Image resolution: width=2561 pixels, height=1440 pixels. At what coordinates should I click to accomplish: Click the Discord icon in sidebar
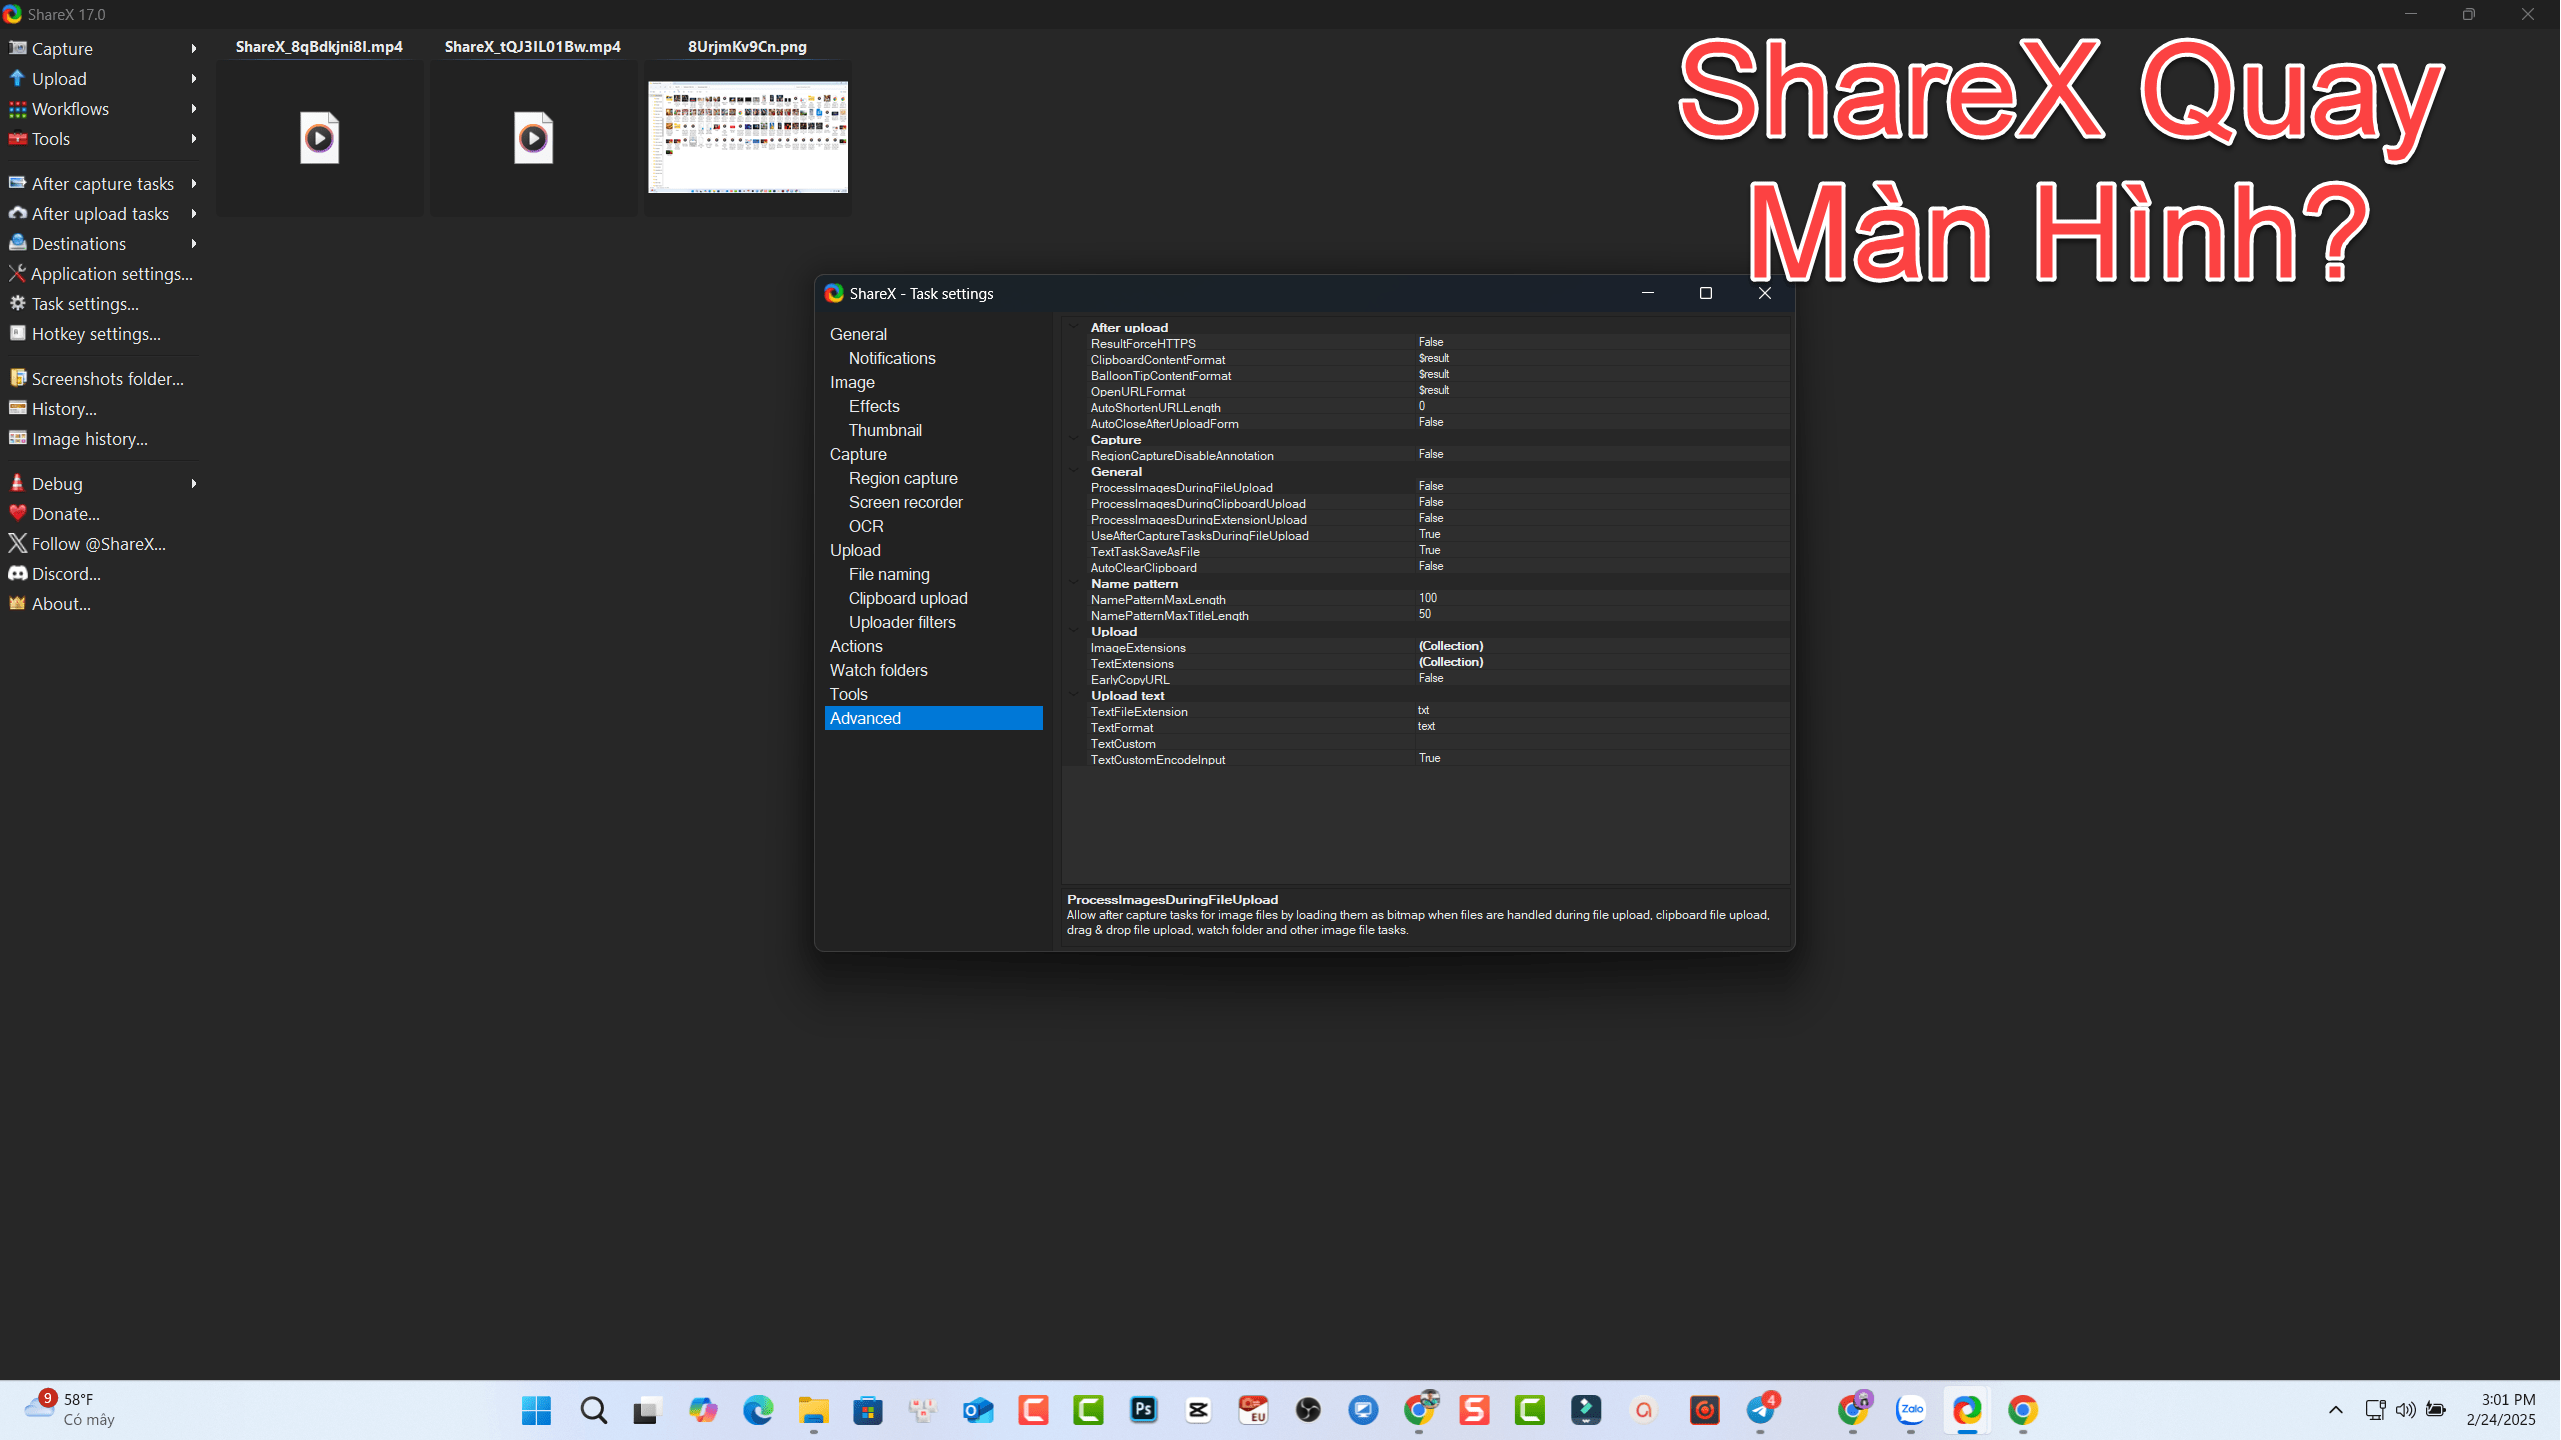point(17,573)
